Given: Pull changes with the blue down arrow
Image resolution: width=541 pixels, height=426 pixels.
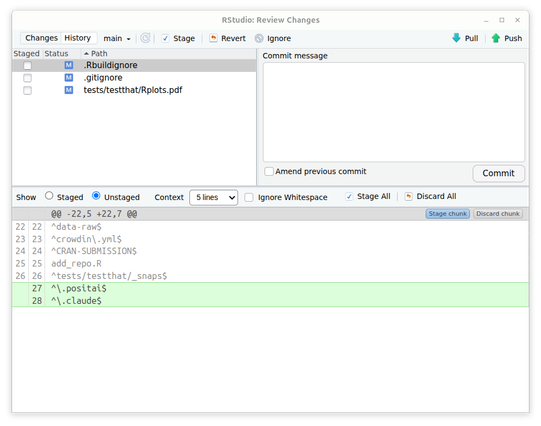Looking at the screenshot, I should click(456, 38).
